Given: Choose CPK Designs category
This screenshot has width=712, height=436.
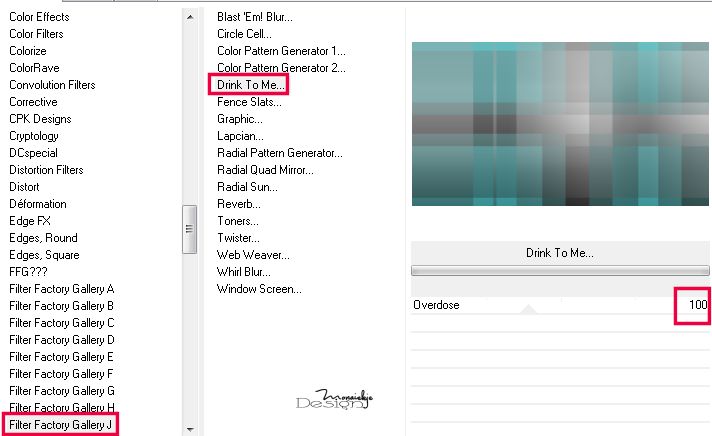Looking at the screenshot, I should 40,119.
